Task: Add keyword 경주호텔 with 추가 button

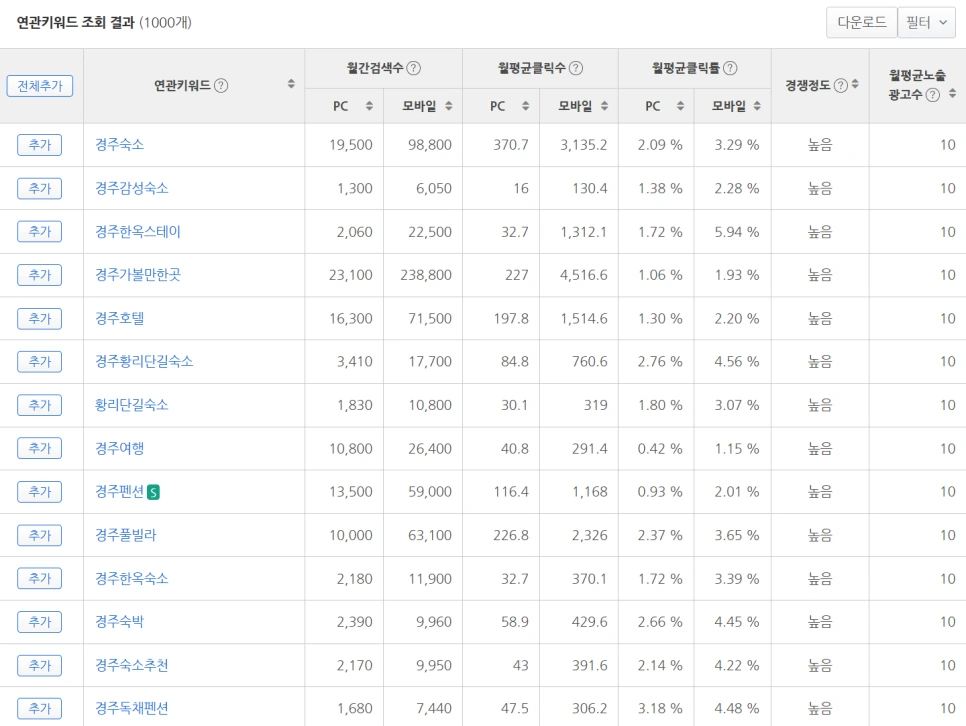Action: tap(39, 319)
